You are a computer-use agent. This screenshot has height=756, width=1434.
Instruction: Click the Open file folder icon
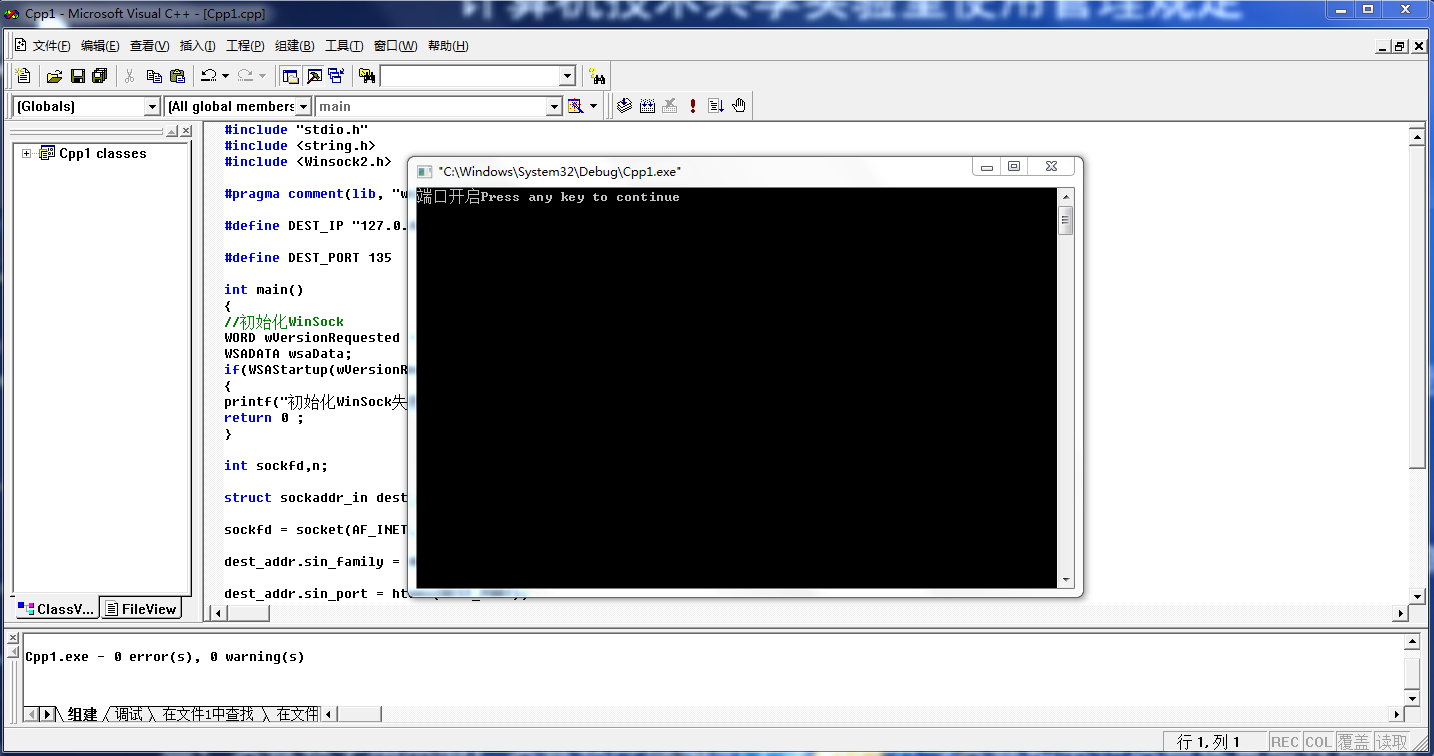(55, 76)
